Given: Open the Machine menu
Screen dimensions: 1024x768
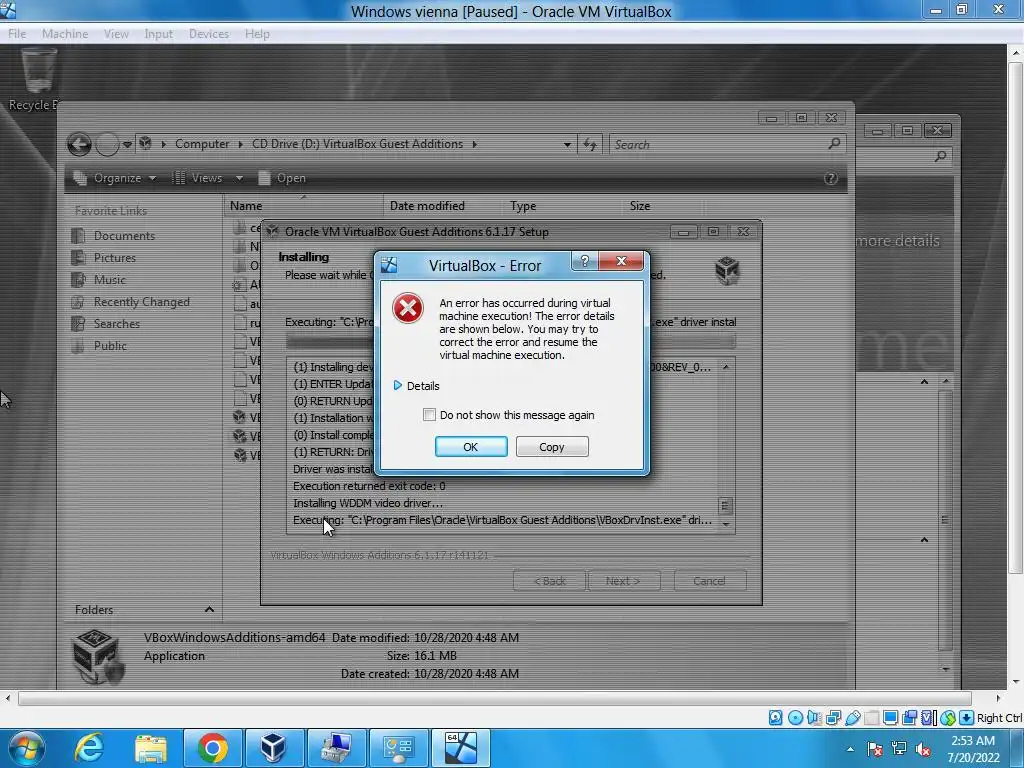Looking at the screenshot, I should (65, 34).
